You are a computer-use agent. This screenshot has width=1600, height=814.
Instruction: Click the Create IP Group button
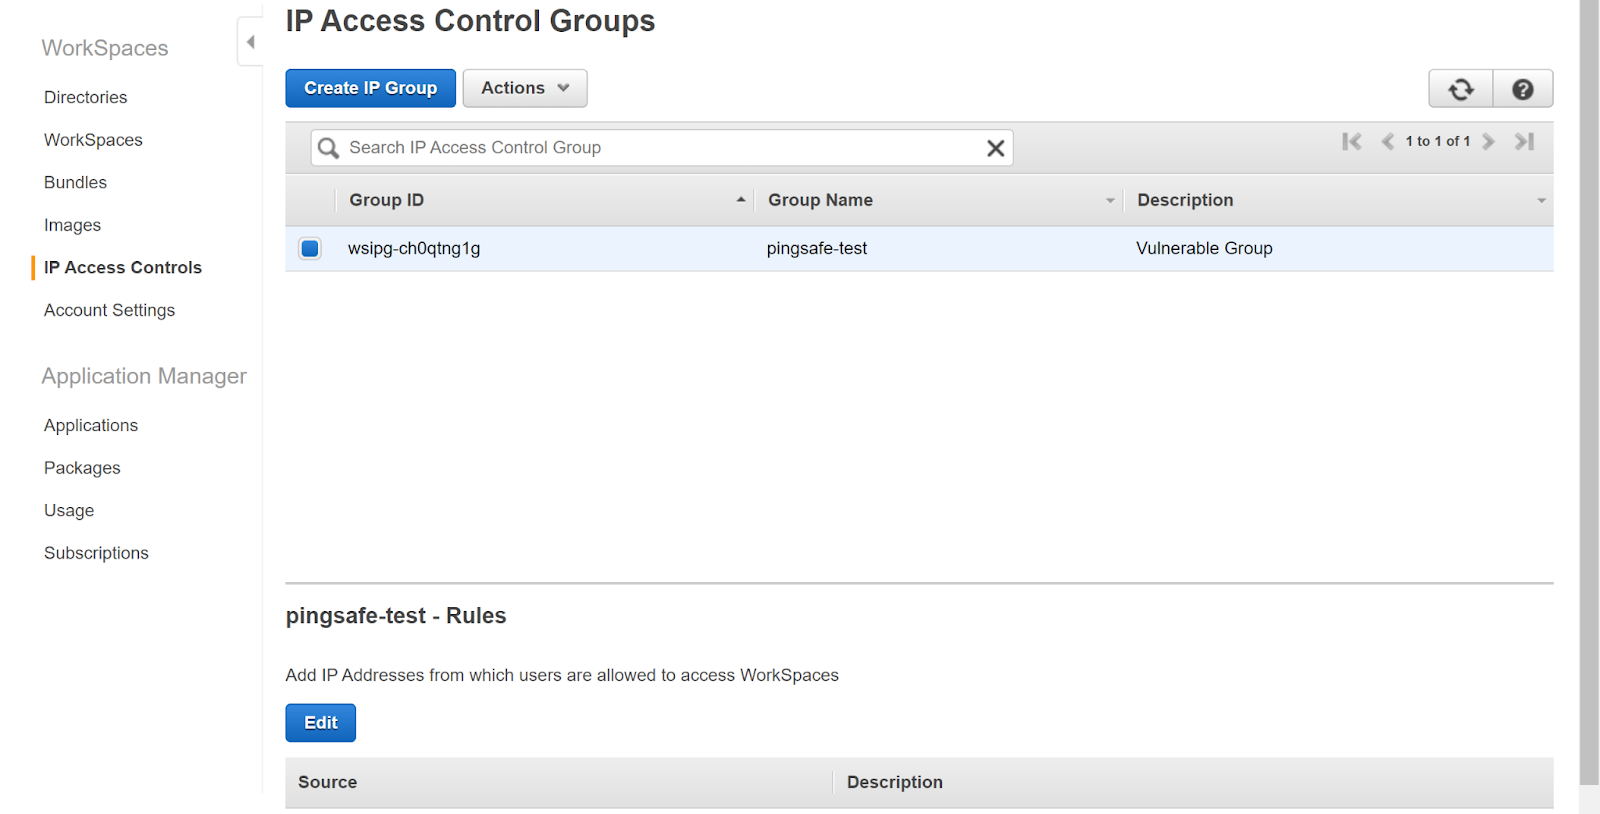click(x=370, y=88)
